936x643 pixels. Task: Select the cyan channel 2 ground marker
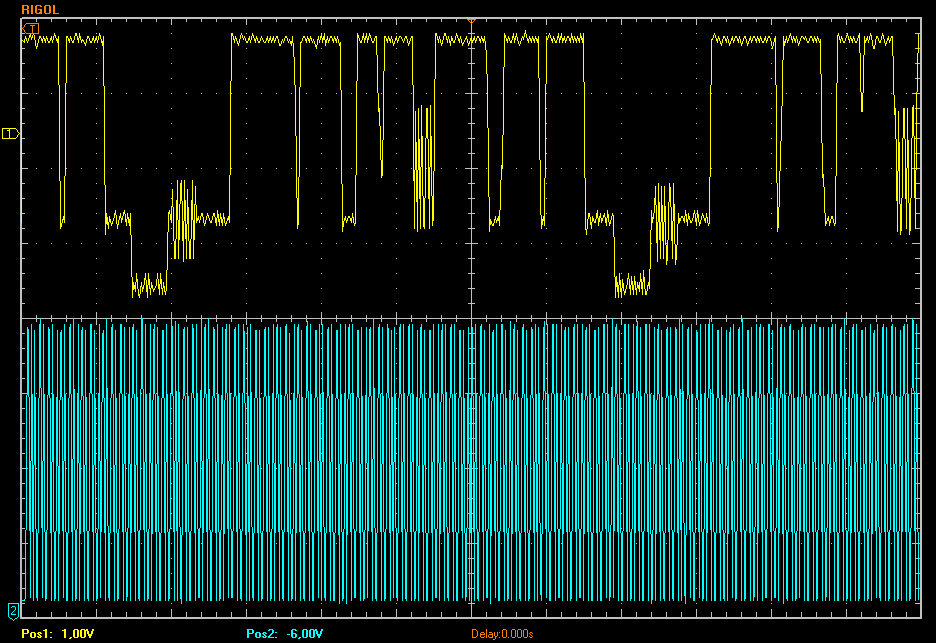tap(13, 609)
